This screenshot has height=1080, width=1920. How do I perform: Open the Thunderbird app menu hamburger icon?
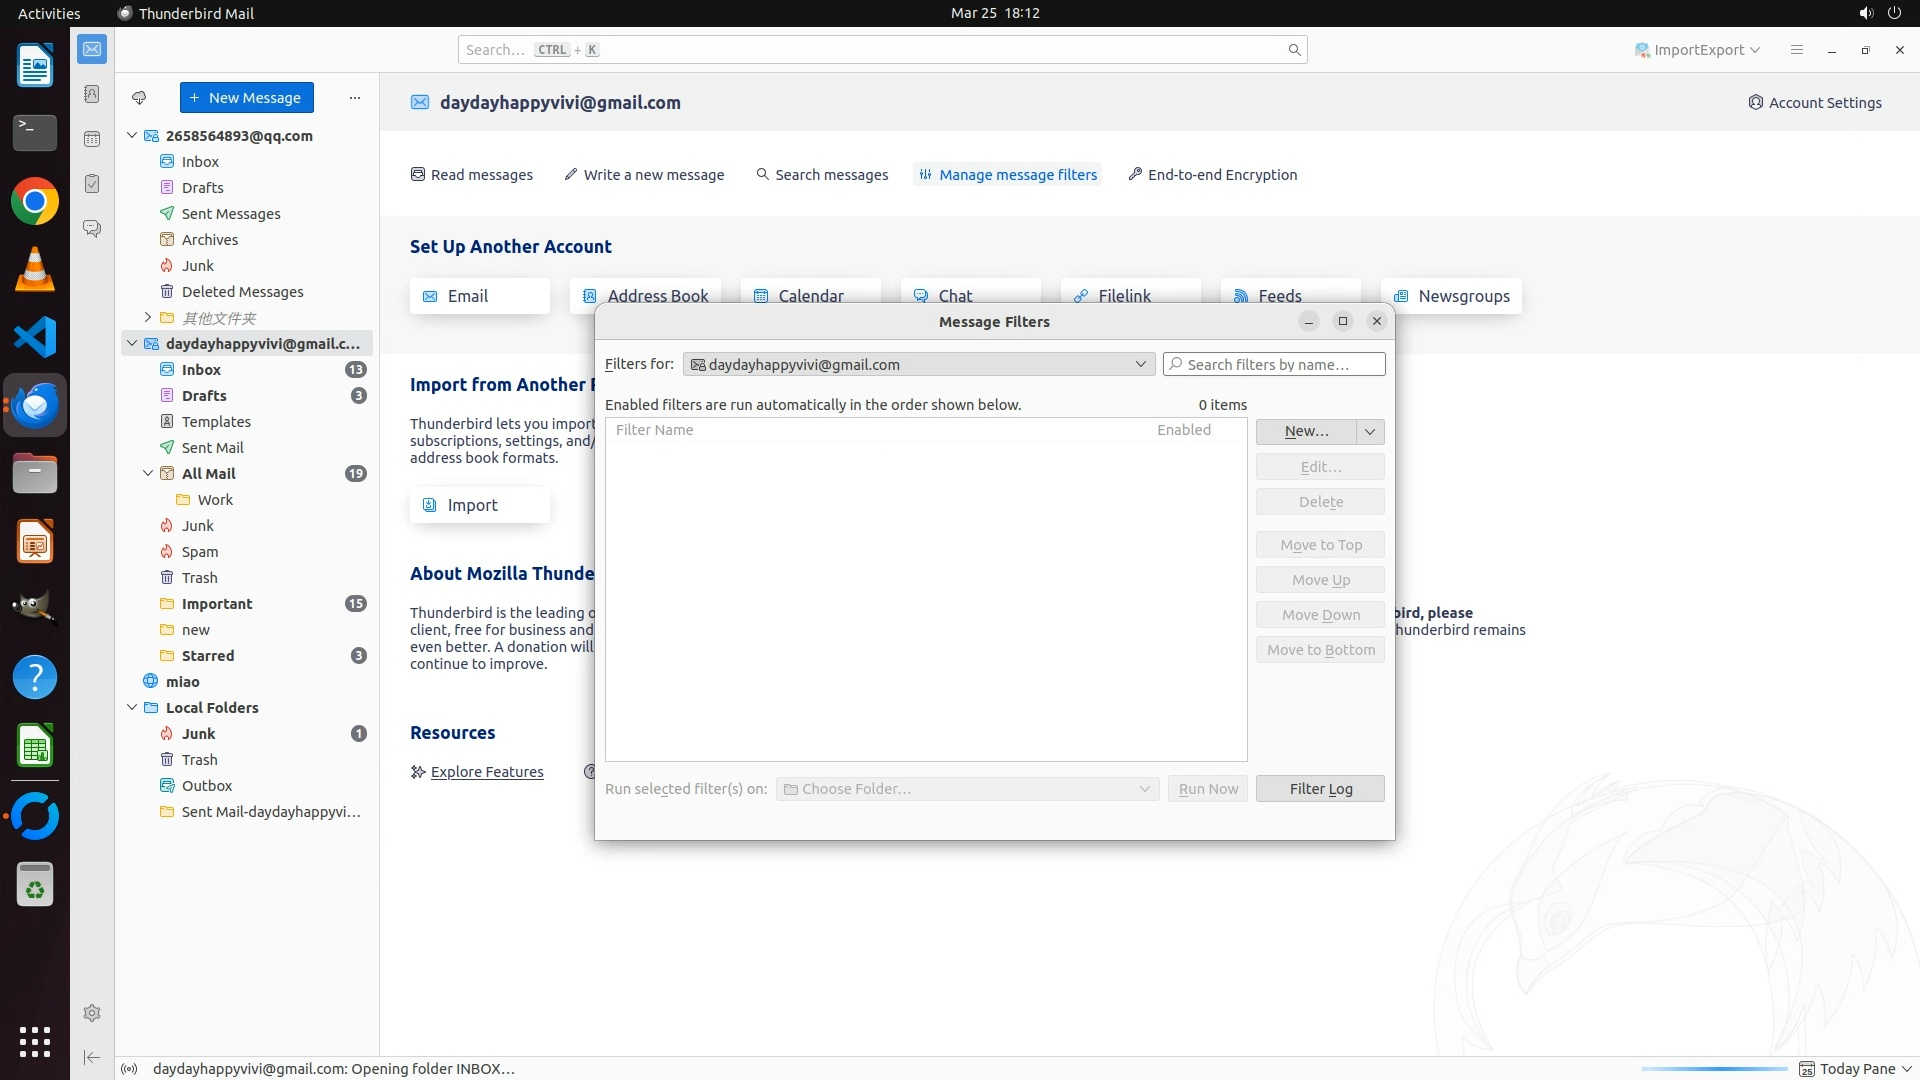(1796, 50)
